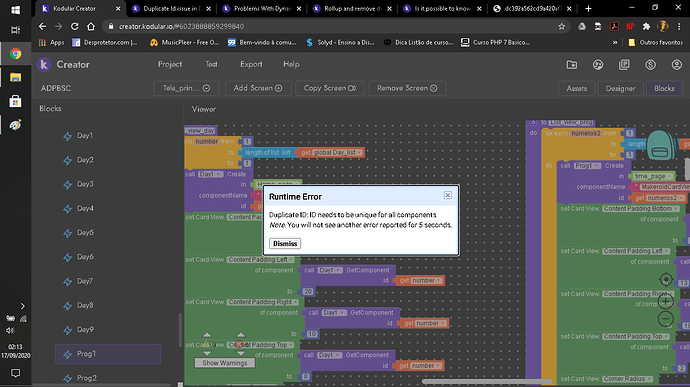690x387 pixels.
Task: Dismiss the Runtime Error dialog
Action: coord(285,243)
